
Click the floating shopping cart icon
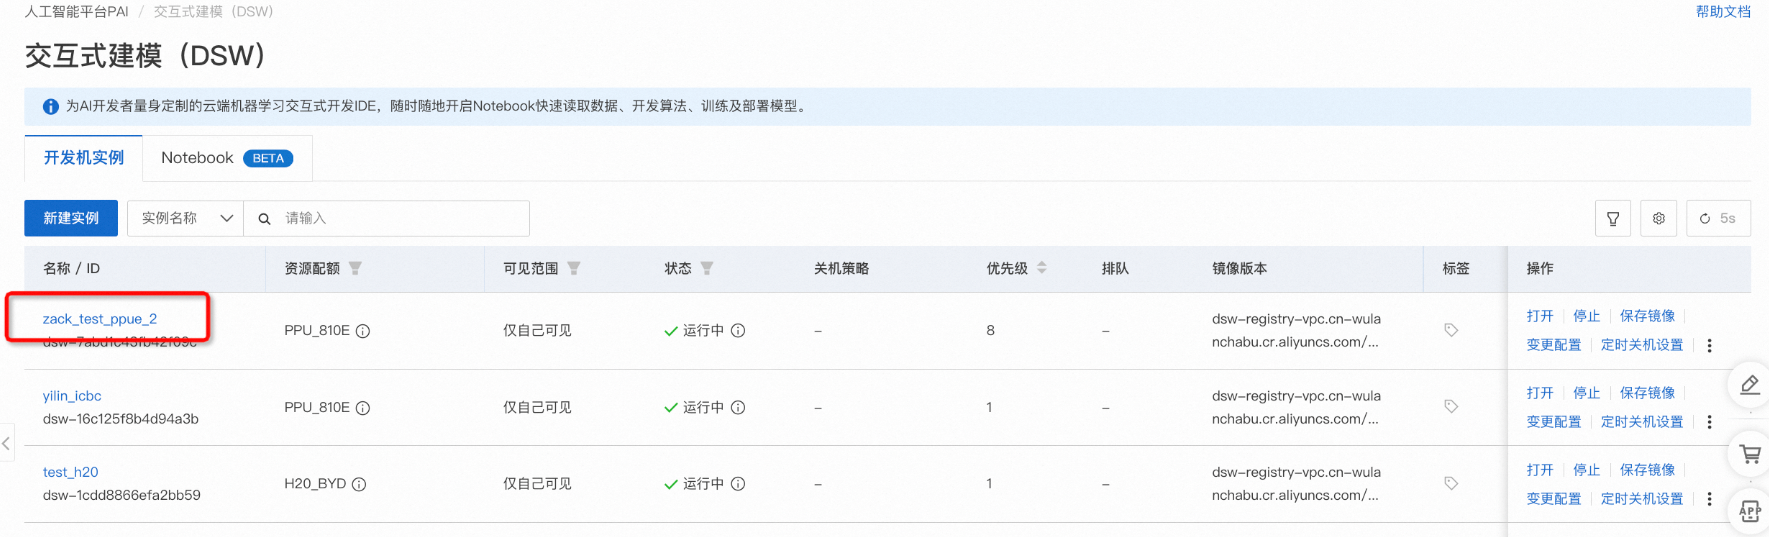[1750, 454]
